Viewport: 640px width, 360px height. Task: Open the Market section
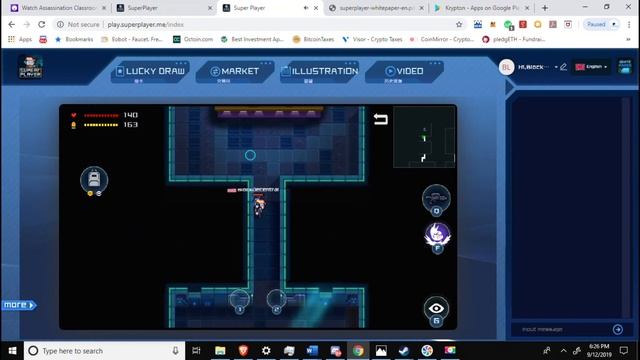[235, 71]
